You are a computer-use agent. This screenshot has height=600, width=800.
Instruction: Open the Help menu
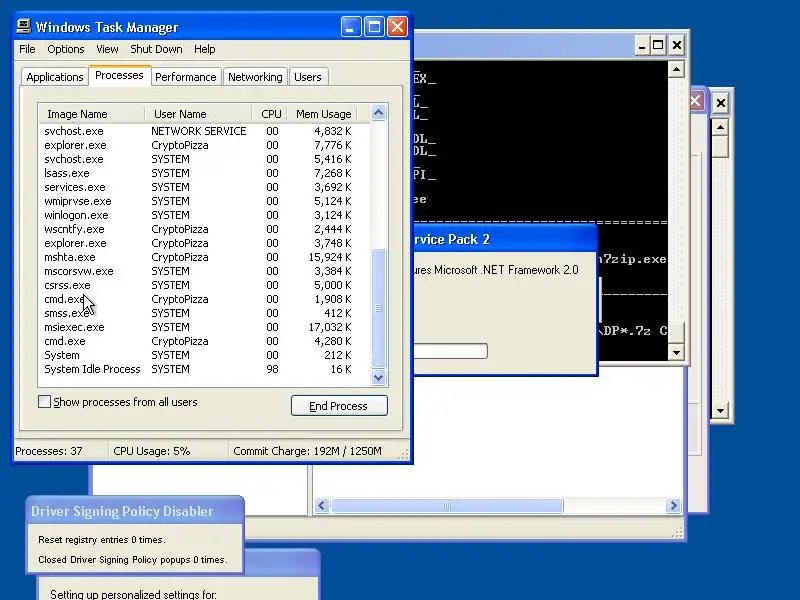click(205, 49)
